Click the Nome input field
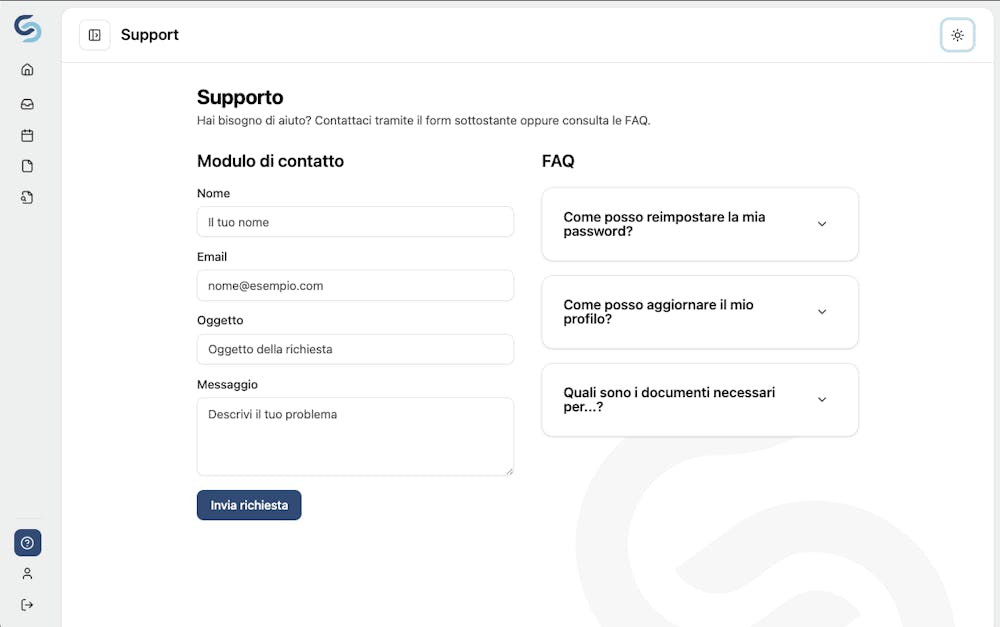This screenshot has width=1000, height=627. (355, 221)
